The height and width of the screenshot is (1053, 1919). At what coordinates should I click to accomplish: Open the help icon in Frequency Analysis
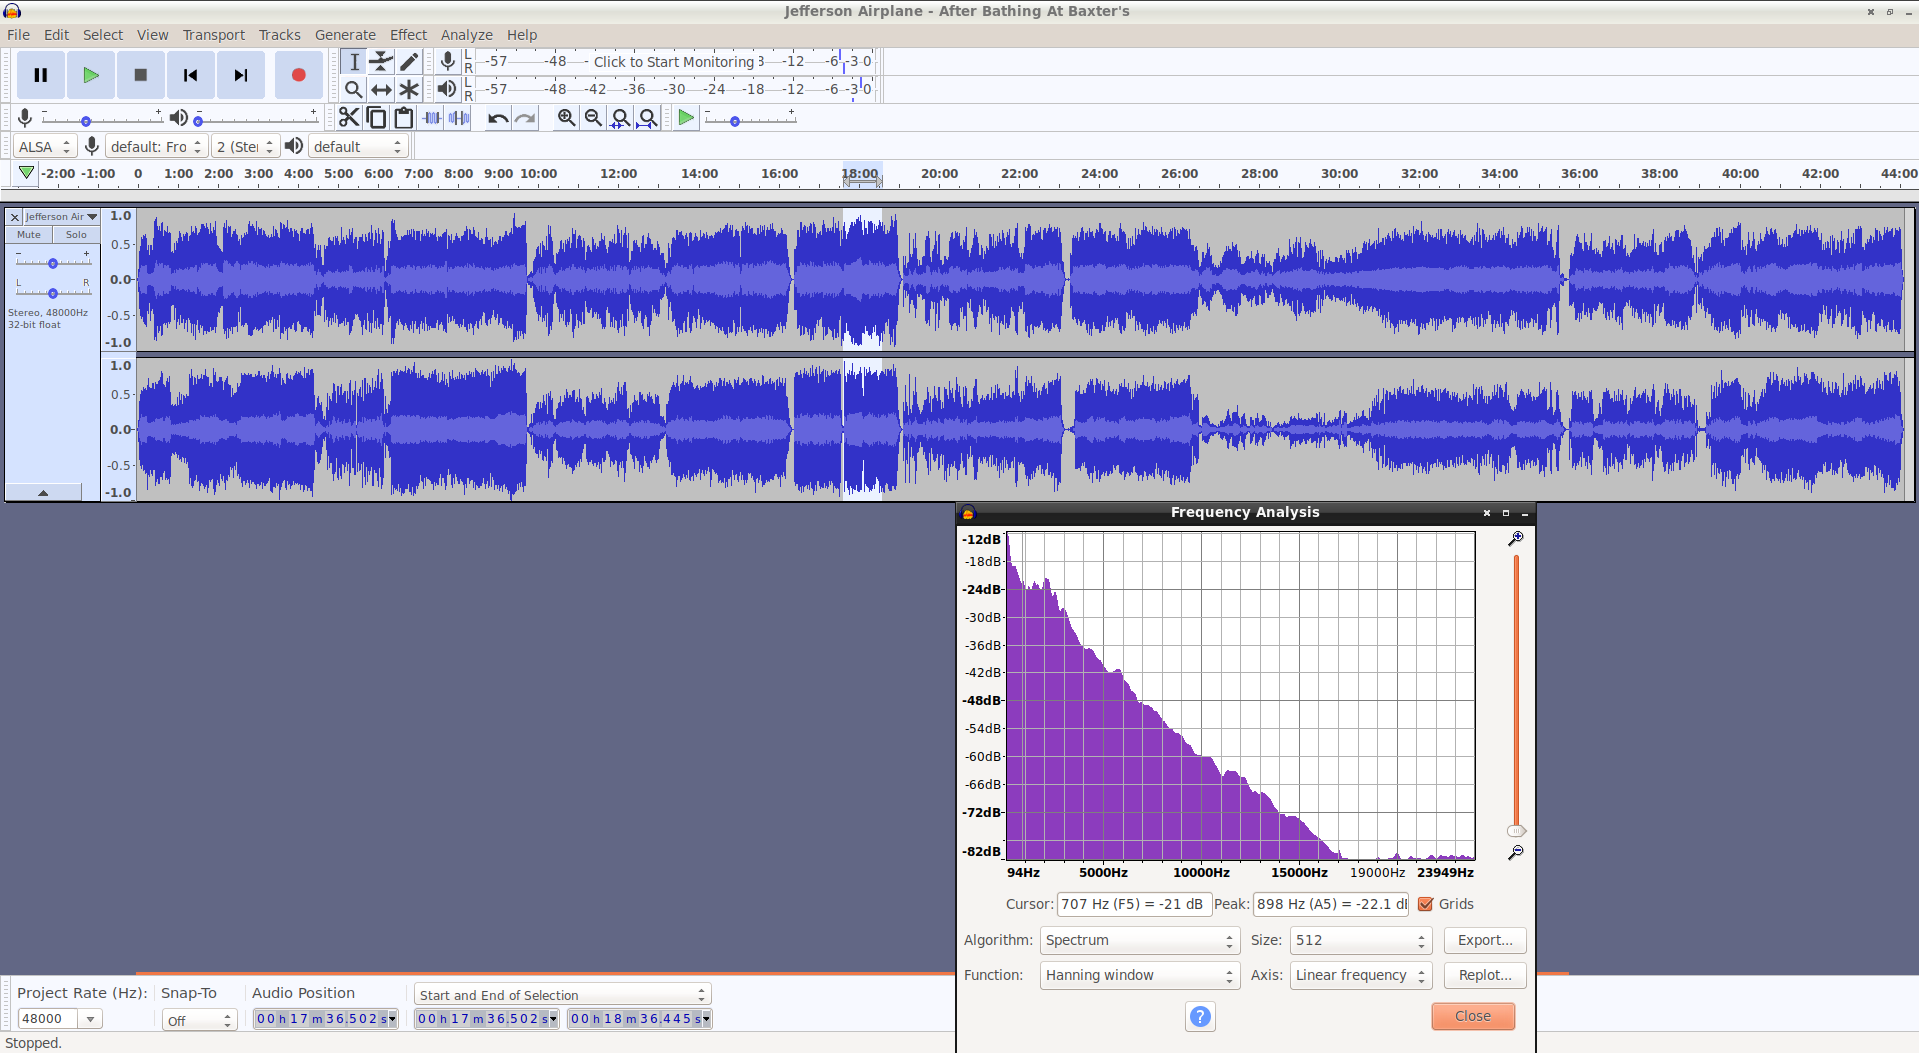(x=1200, y=1017)
